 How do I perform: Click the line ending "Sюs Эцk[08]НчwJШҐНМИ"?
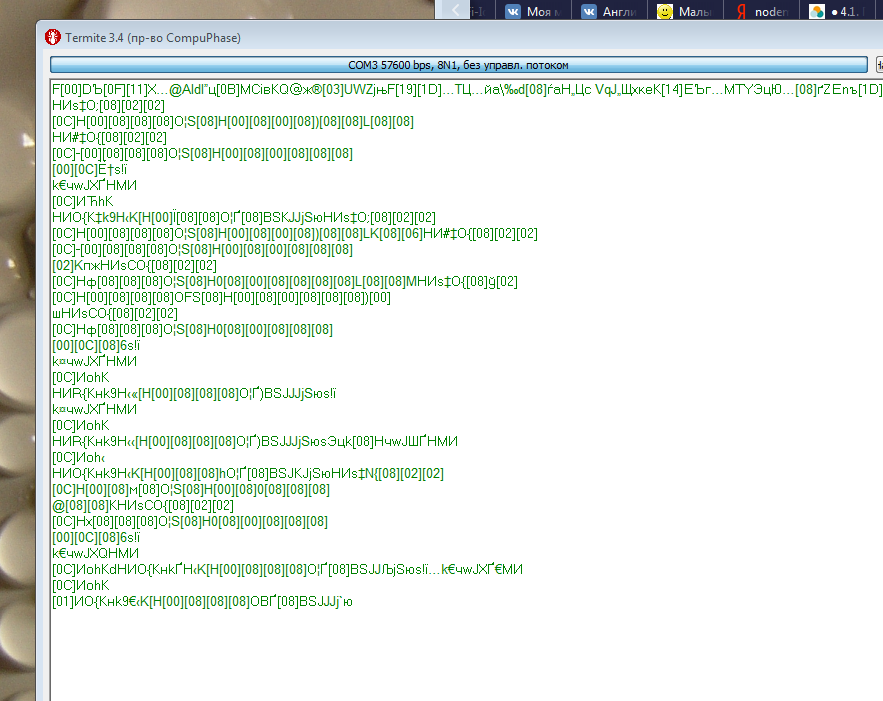255,441
